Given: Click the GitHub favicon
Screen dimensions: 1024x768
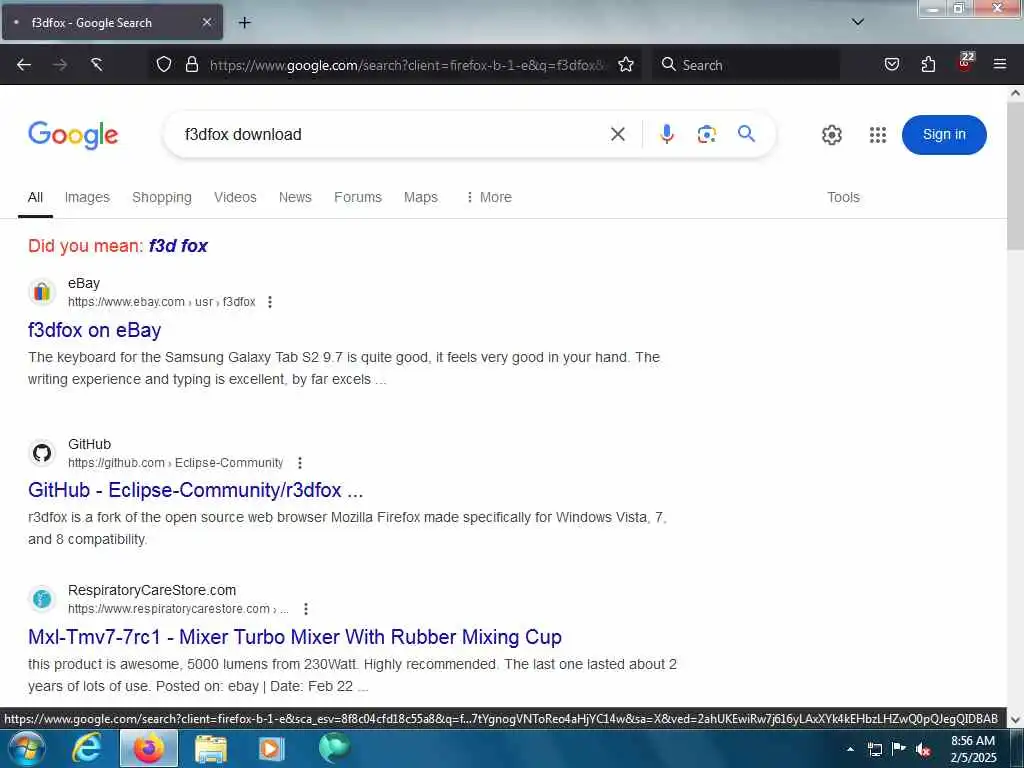Looking at the screenshot, I should pos(42,453).
